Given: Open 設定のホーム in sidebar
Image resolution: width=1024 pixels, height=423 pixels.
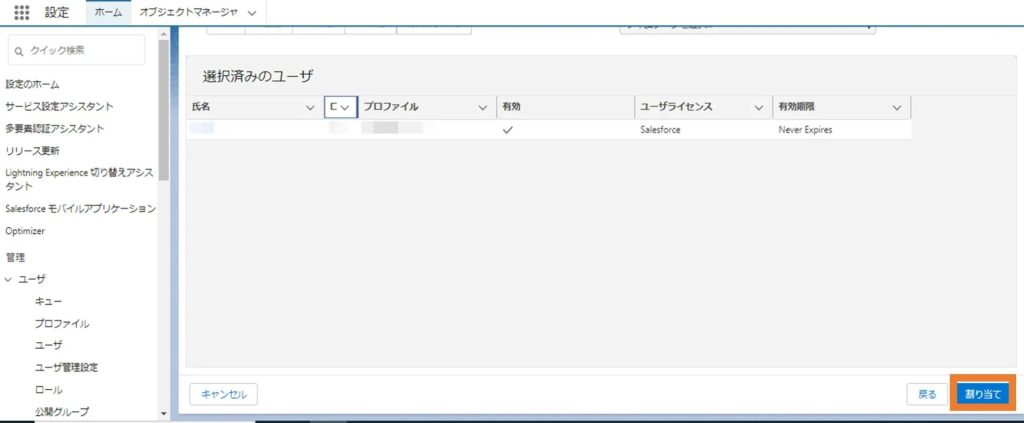Looking at the screenshot, I should coord(32,84).
